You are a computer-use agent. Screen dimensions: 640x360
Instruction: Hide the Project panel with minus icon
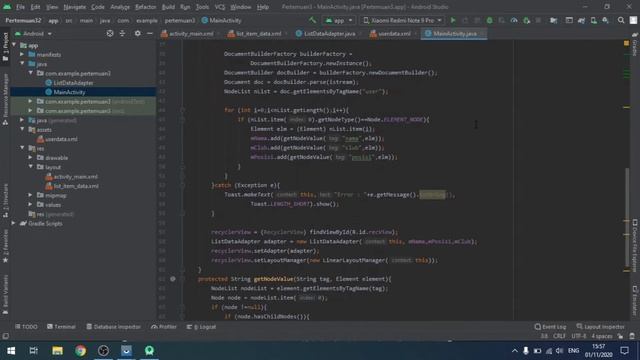[x=150, y=33]
